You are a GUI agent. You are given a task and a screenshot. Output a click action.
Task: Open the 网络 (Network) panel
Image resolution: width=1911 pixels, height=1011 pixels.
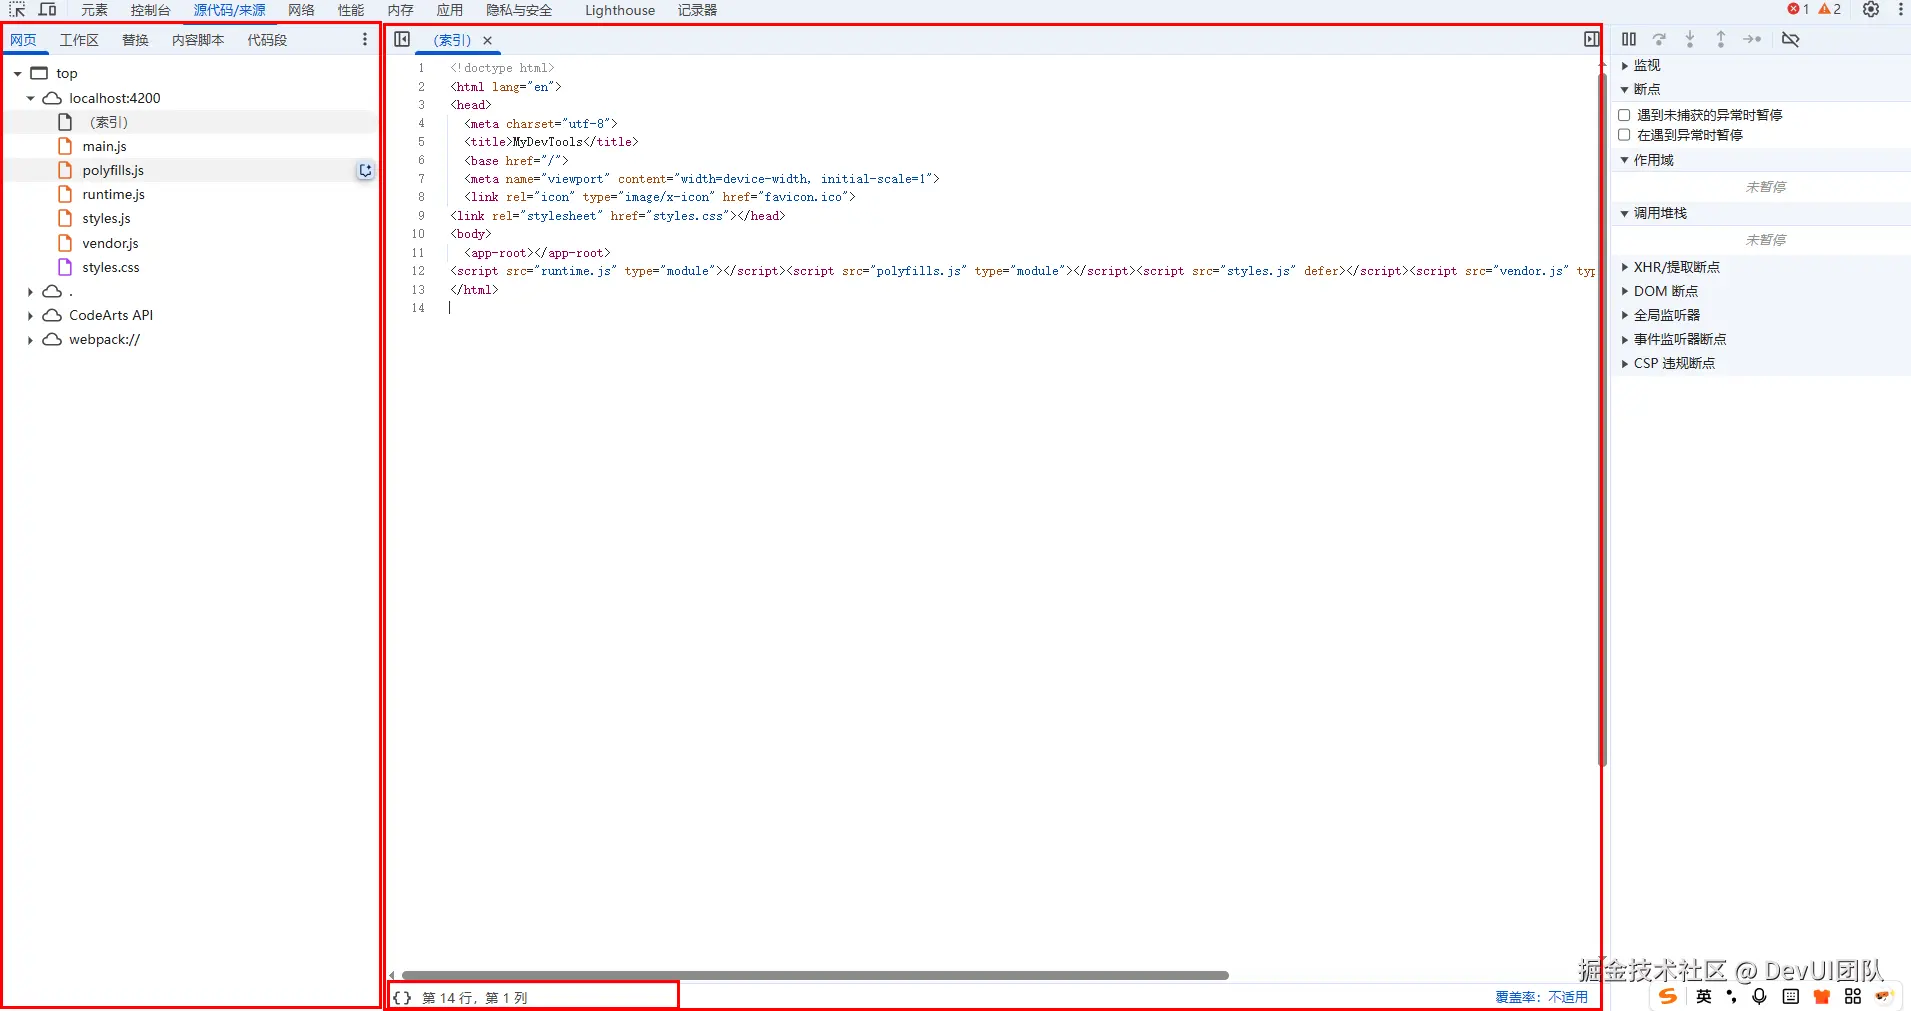click(x=302, y=10)
